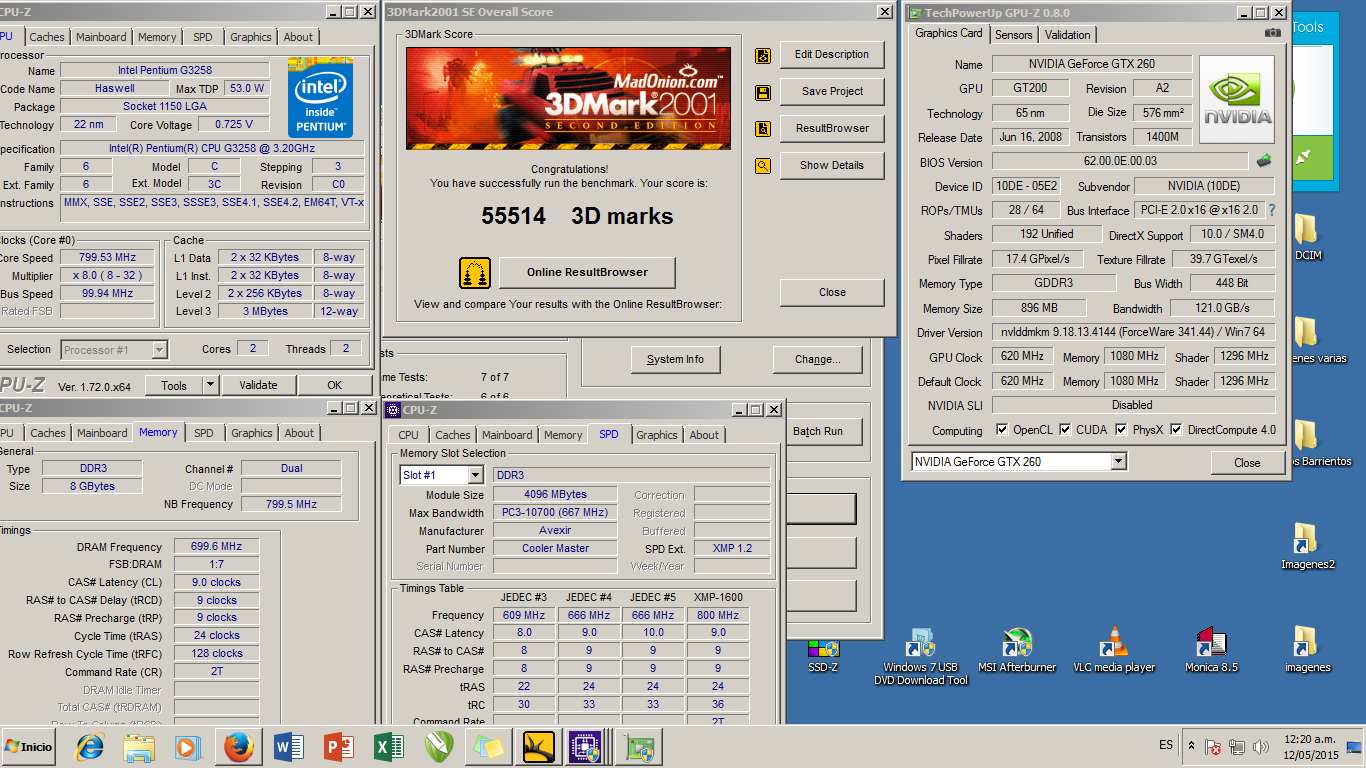The height and width of the screenshot is (768, 1366).
Task: Click the 55514 3D marks score text
Action: pyautogui.click(x=577, y=216)
